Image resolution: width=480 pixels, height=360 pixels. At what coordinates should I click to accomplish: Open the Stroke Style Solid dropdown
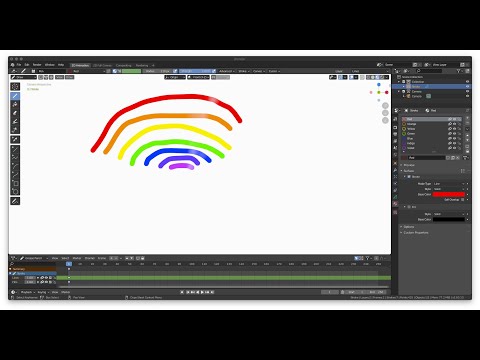click(449, 189)
